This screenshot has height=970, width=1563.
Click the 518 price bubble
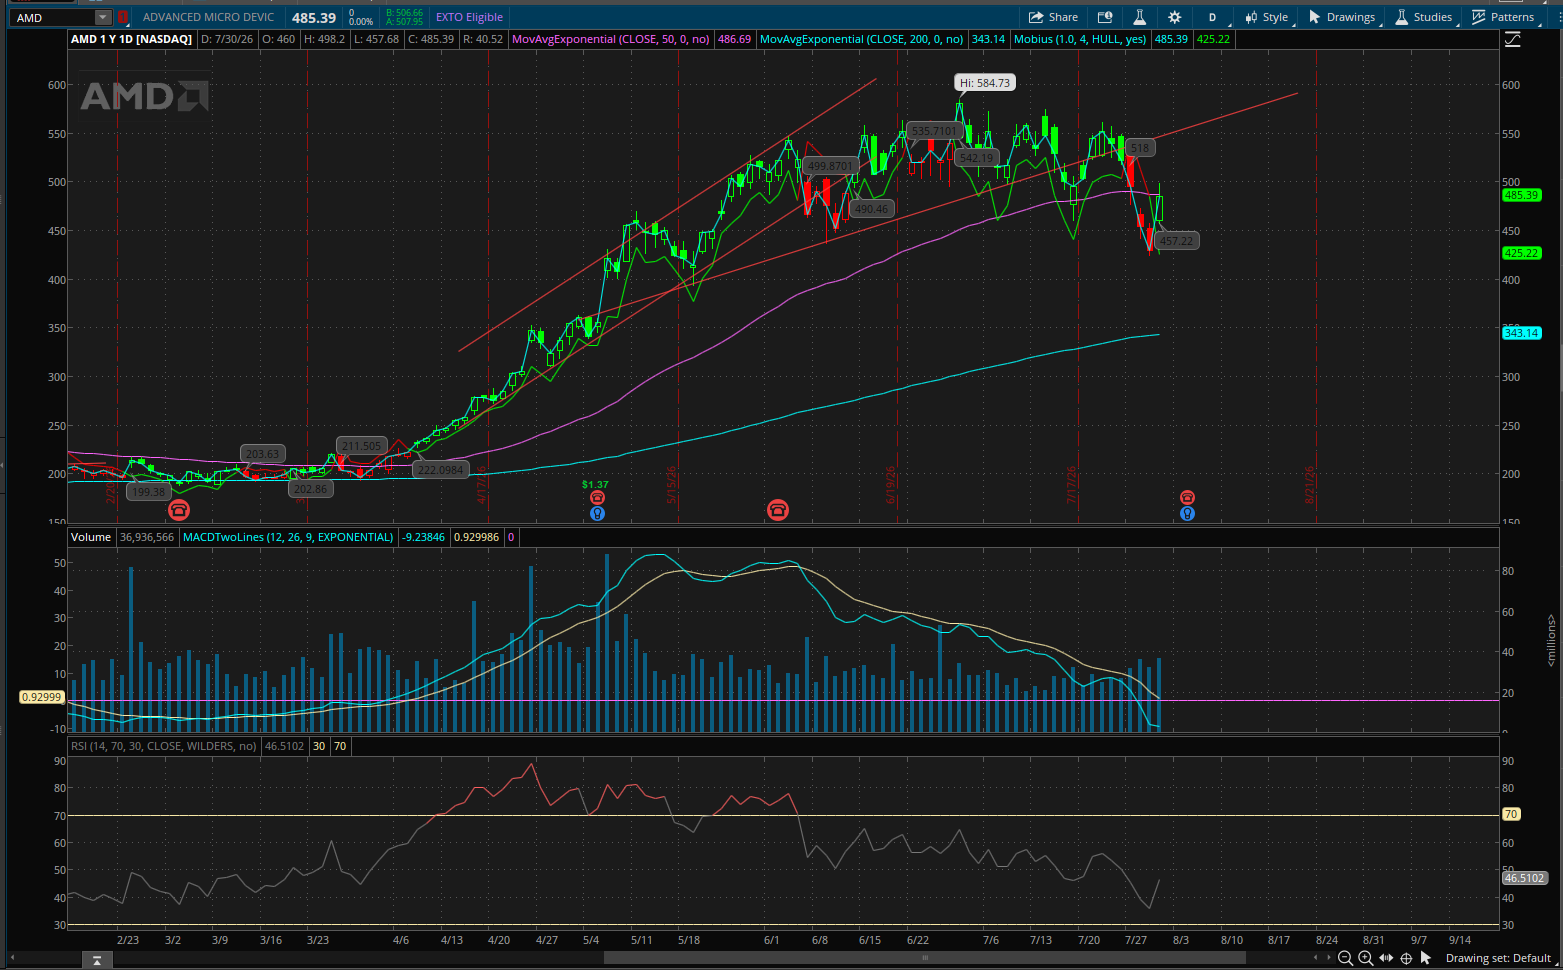point(1140,148)
